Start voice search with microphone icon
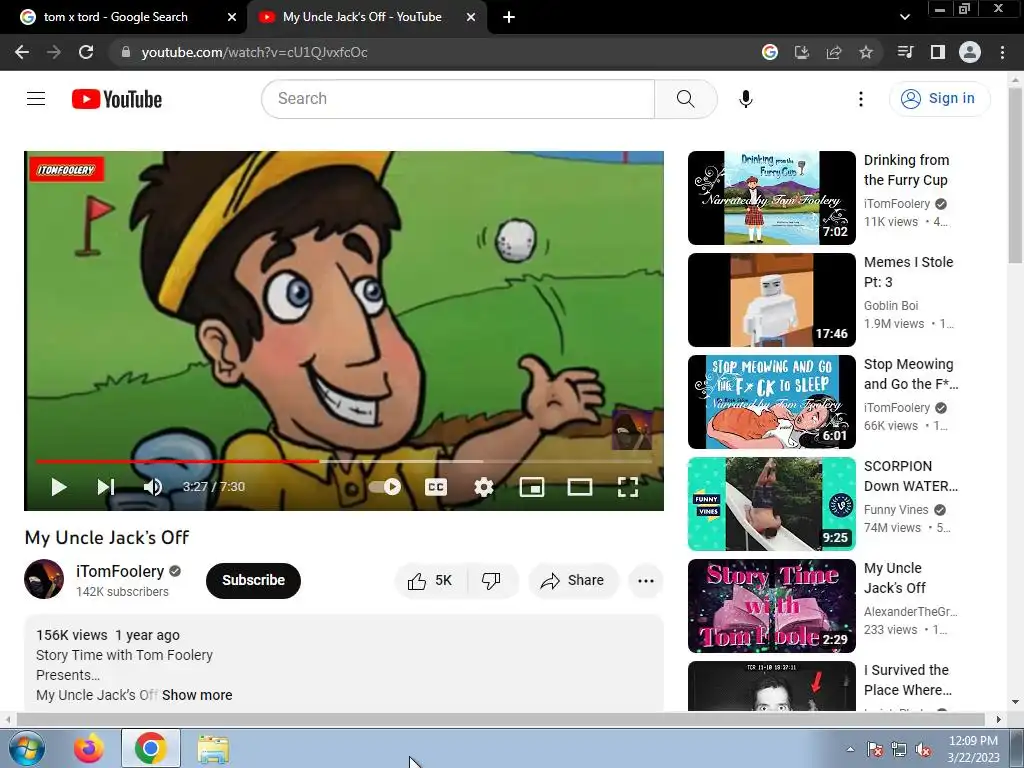The image size is (1024, 768). point(746,99)
